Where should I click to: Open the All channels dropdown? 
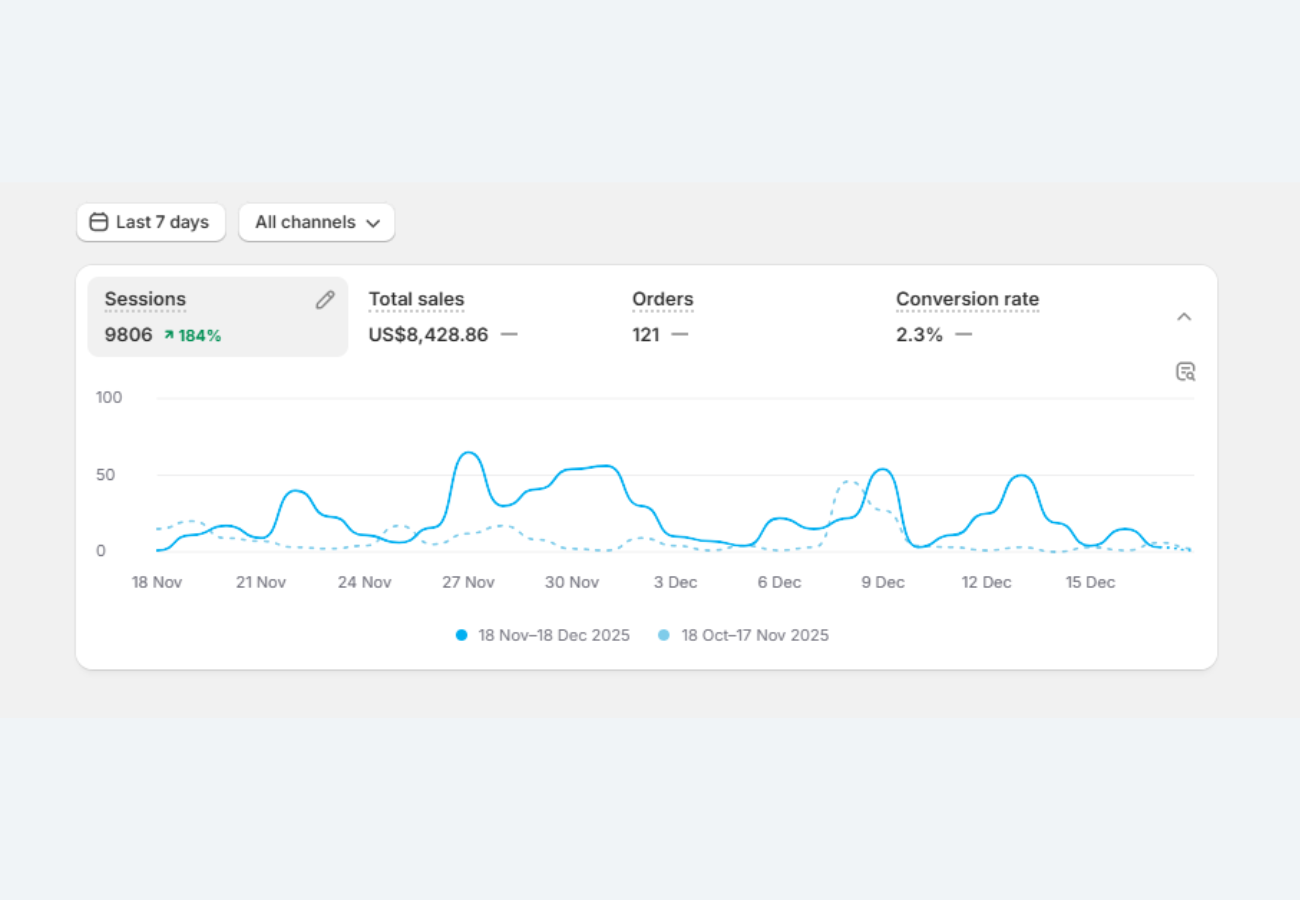pos(316,222)
